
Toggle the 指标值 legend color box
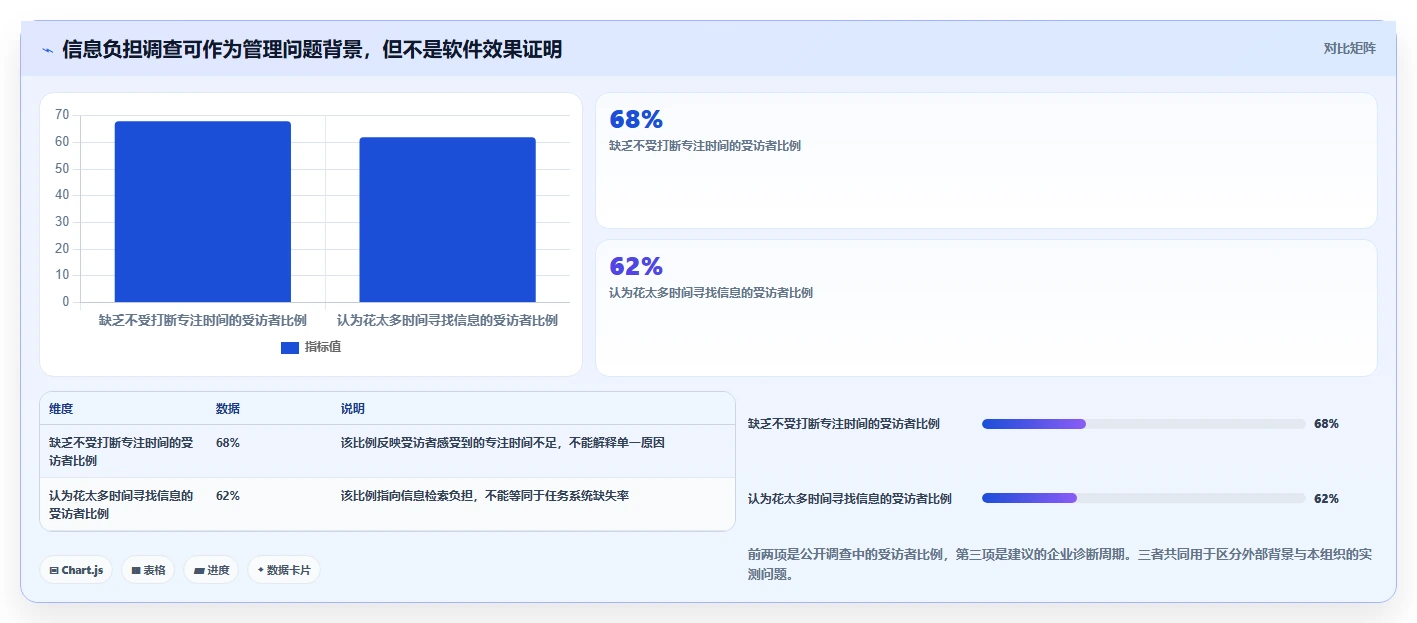290,347
